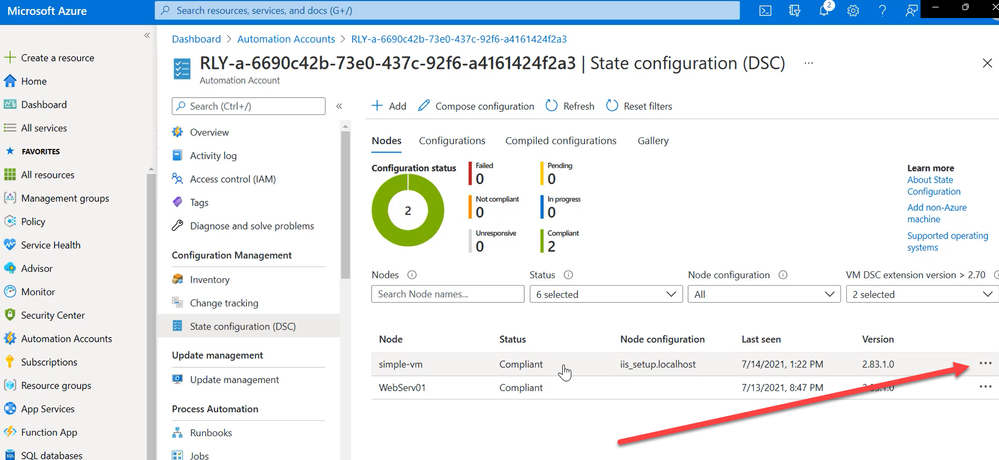Switch to Gallery tab
999x460 pixels.
[653, 141]
